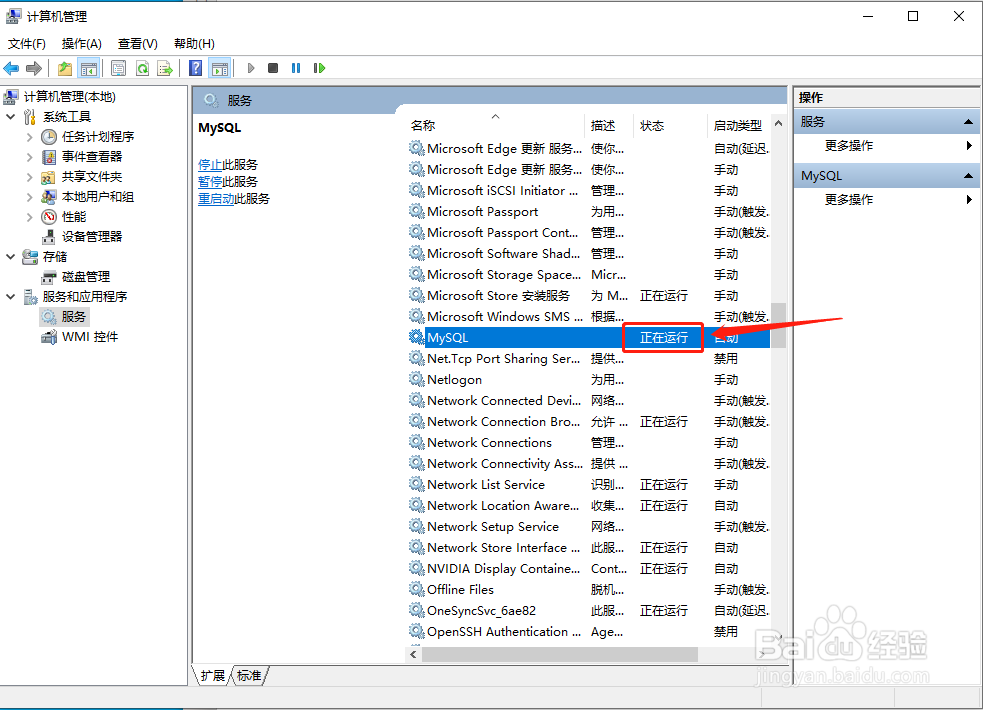This screenshot has width=983, height=710.
Task: Collapse the 存储 tree node
Action: 11,257
